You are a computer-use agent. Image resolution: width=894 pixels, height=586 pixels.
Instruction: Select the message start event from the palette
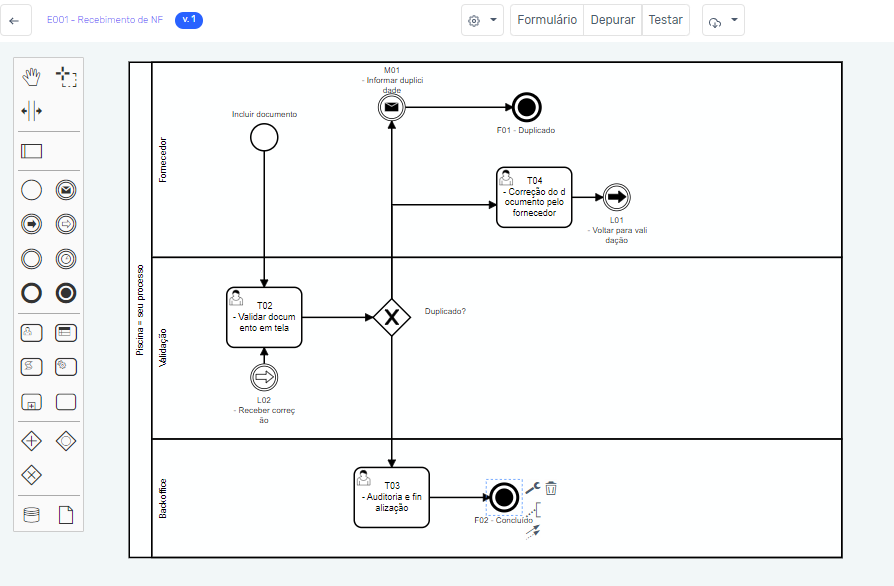(x=64, y=189)
